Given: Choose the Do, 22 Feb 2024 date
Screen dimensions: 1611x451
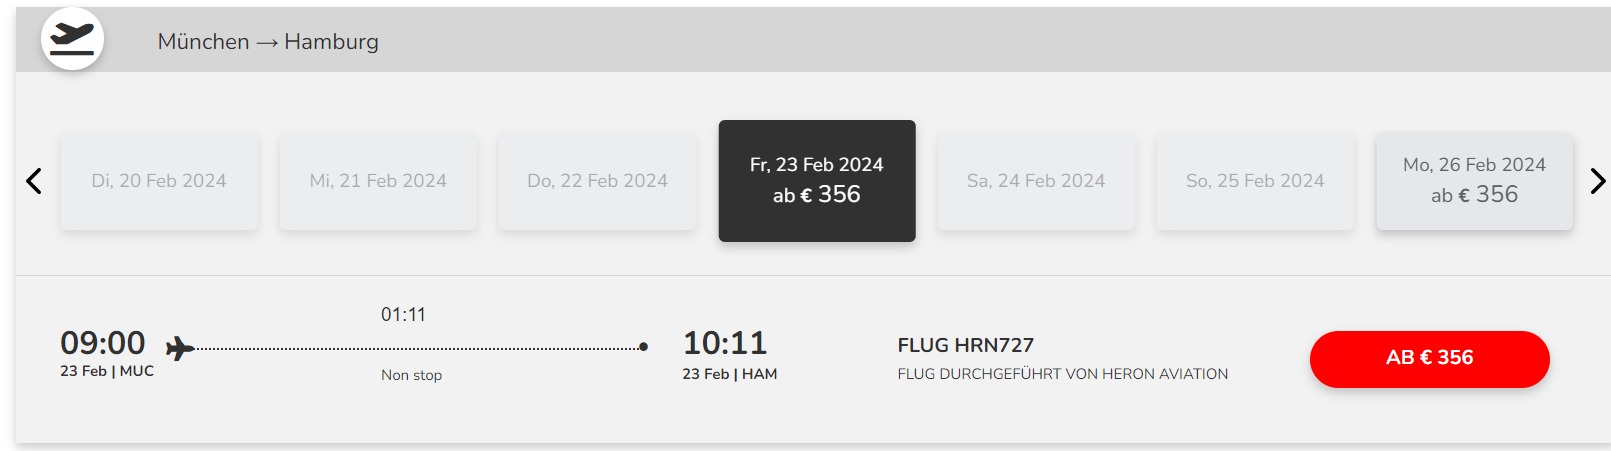Looking at the screenshot, I should click(x=597, y=181).
